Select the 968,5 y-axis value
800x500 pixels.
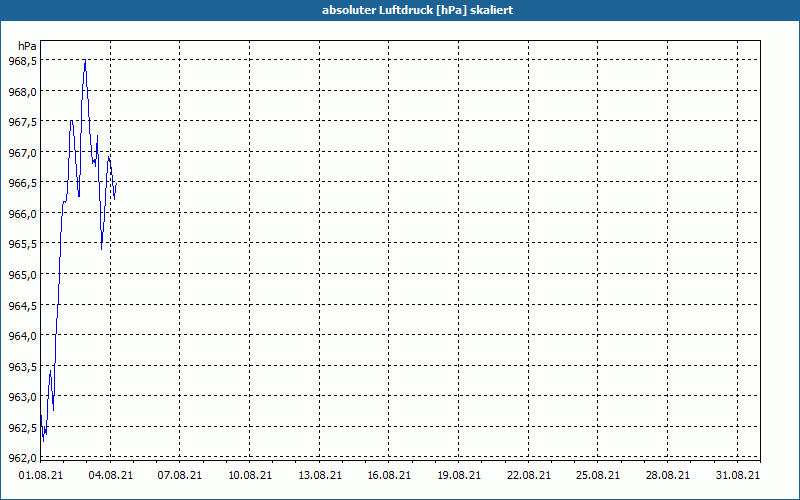point(22,61)
